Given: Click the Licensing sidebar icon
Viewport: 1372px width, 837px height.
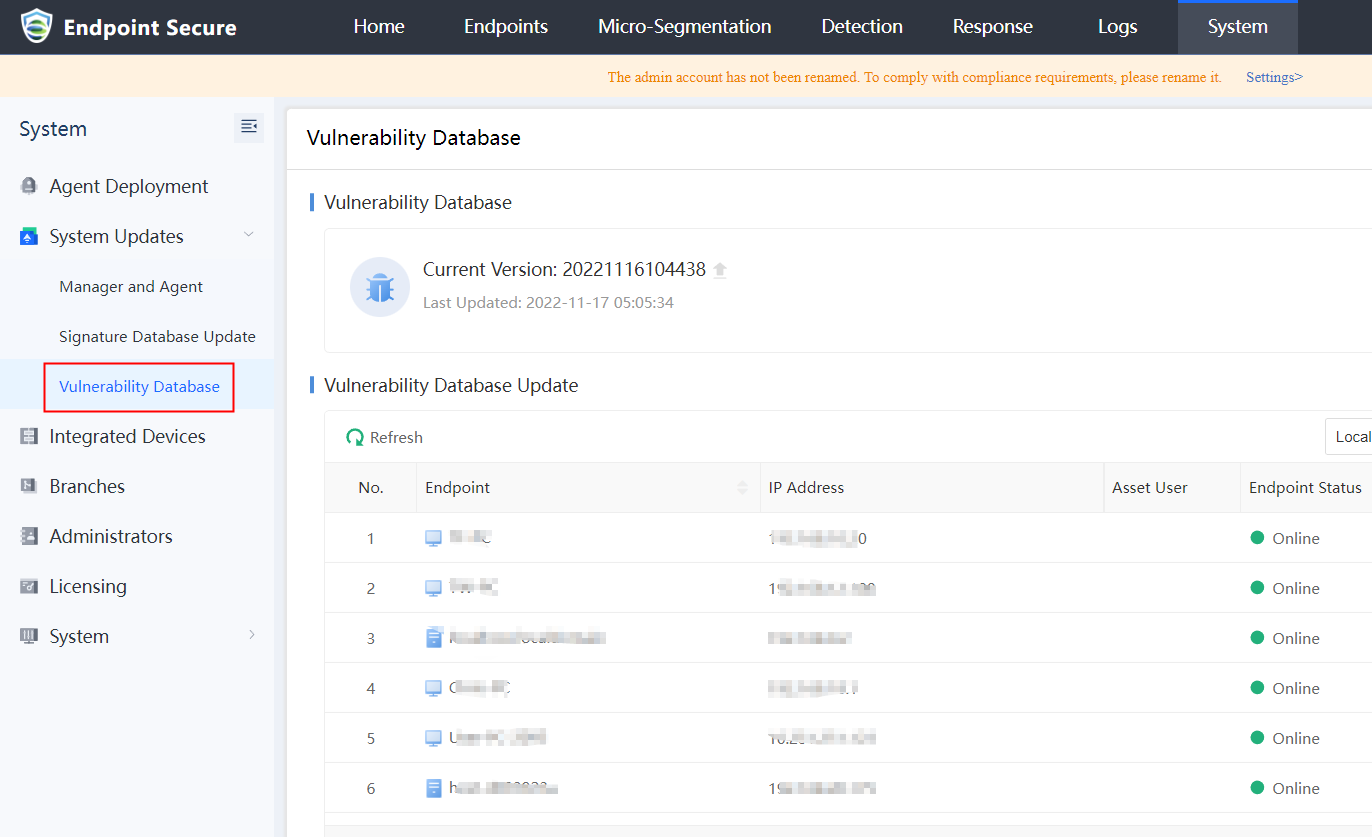Looking at the screenshot, I should (x=29, y=586).
